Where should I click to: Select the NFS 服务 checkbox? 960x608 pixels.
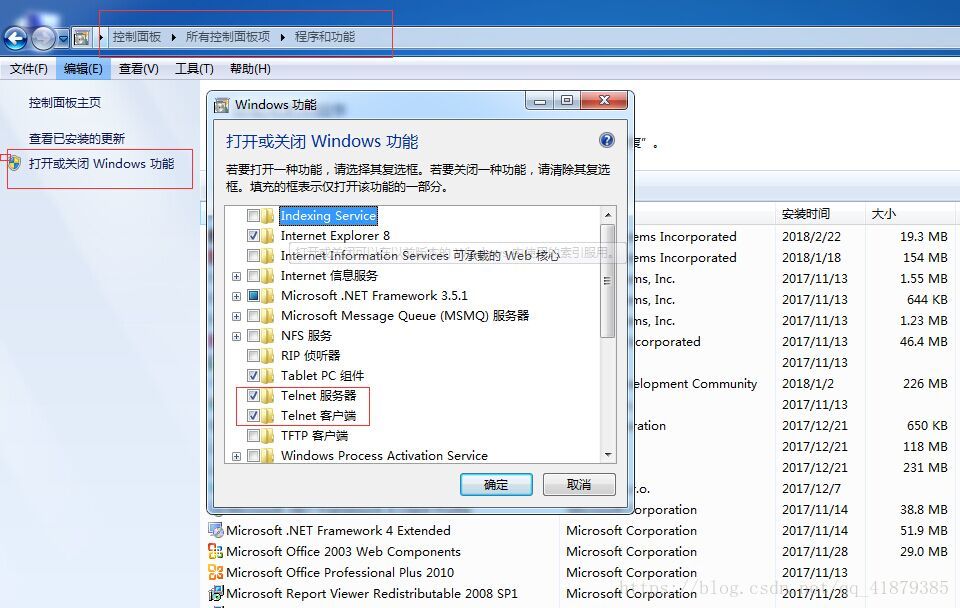(253, 336)
